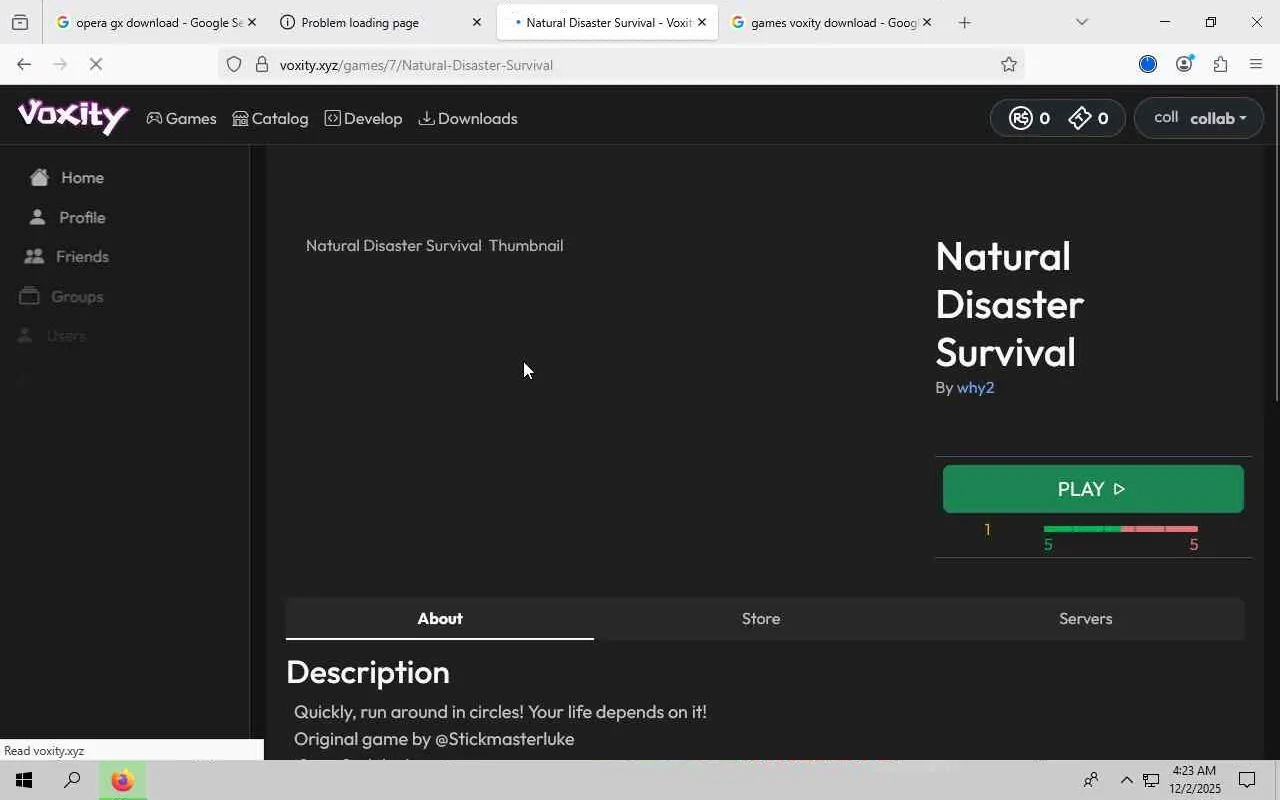The height and width of the screenshot is (800, 1280).
Task: Close the opera gx download tab
Action: point(251,22)
